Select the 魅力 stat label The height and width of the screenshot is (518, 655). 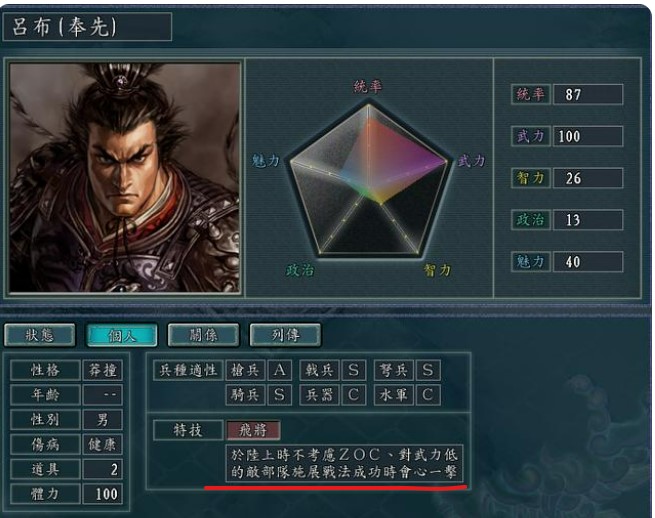coord(531,262)
